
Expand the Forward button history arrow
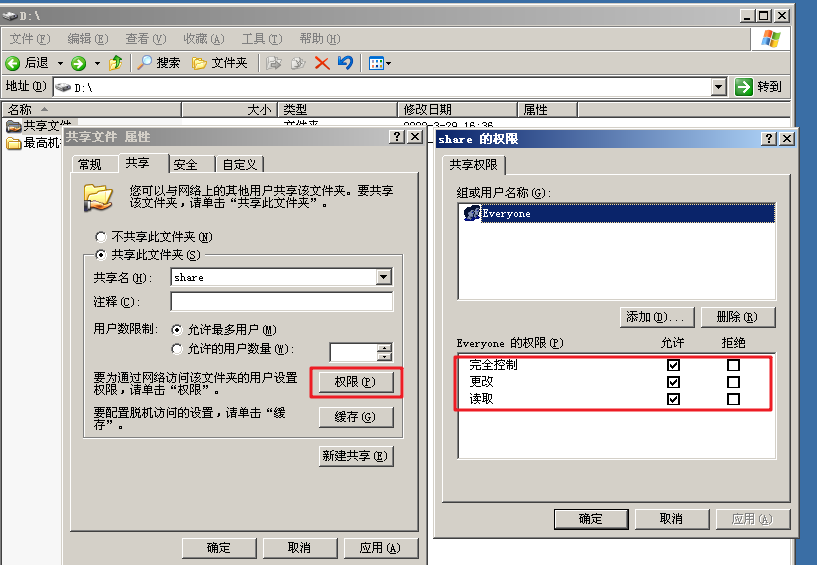(x=97, y=64)
